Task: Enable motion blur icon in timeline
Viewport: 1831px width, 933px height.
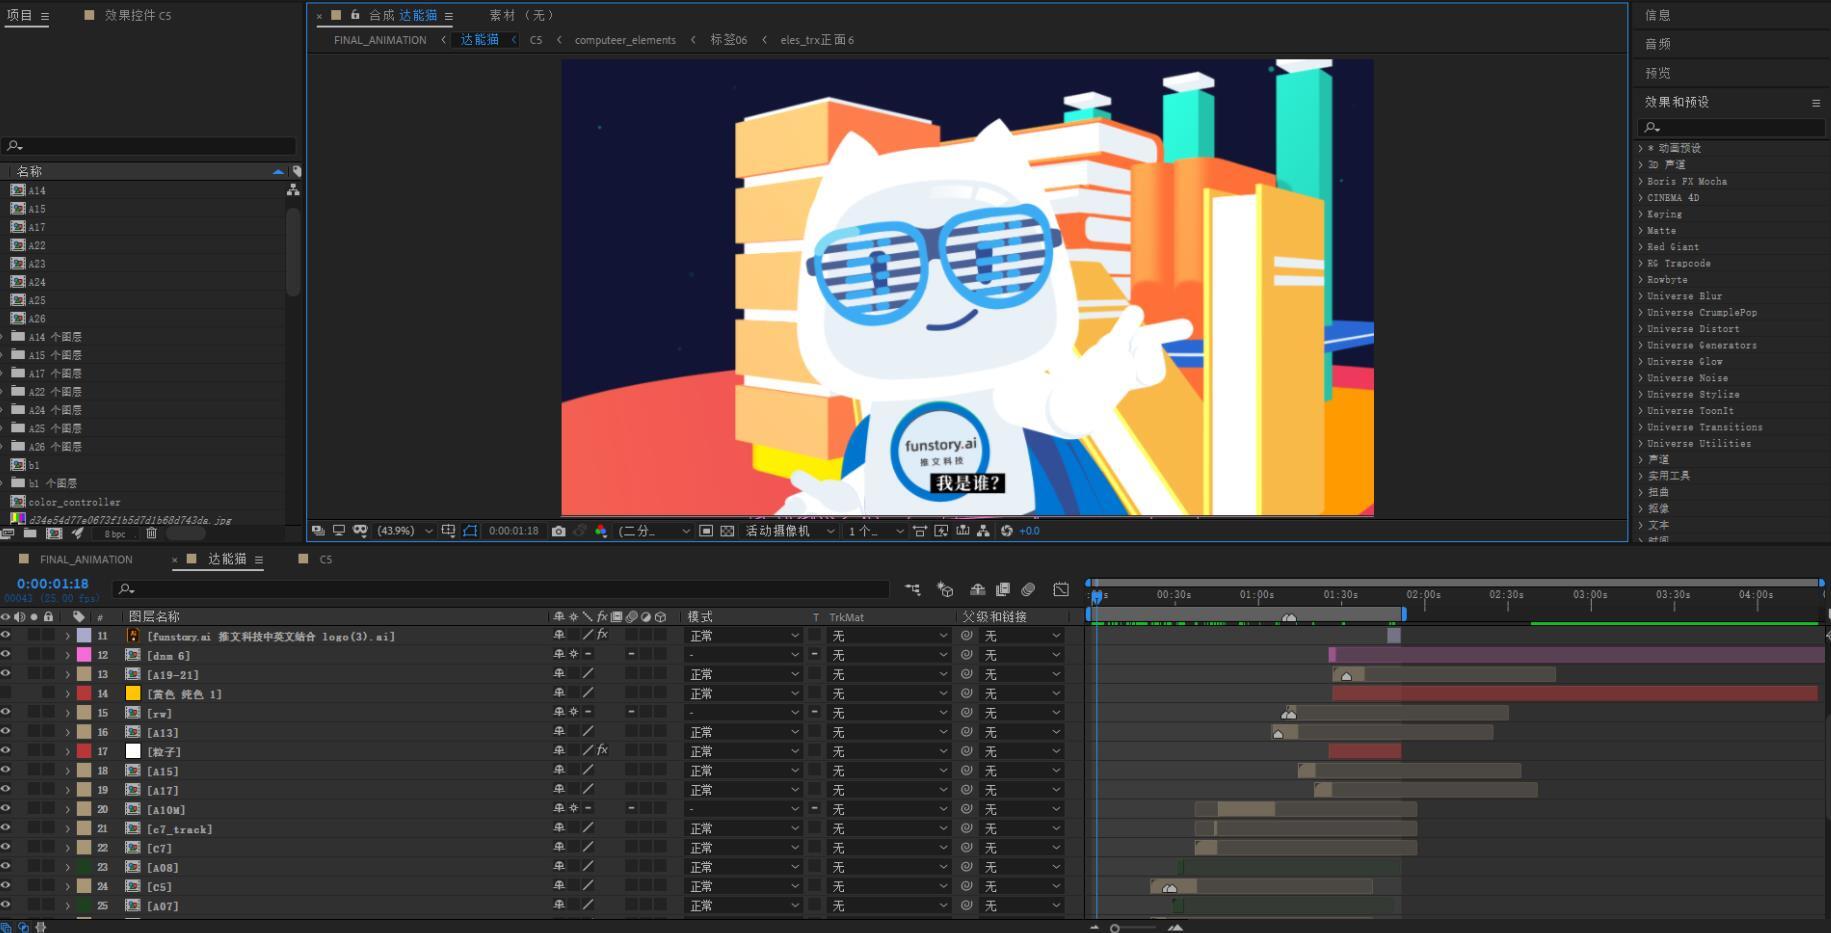Action: [1028, 590]
